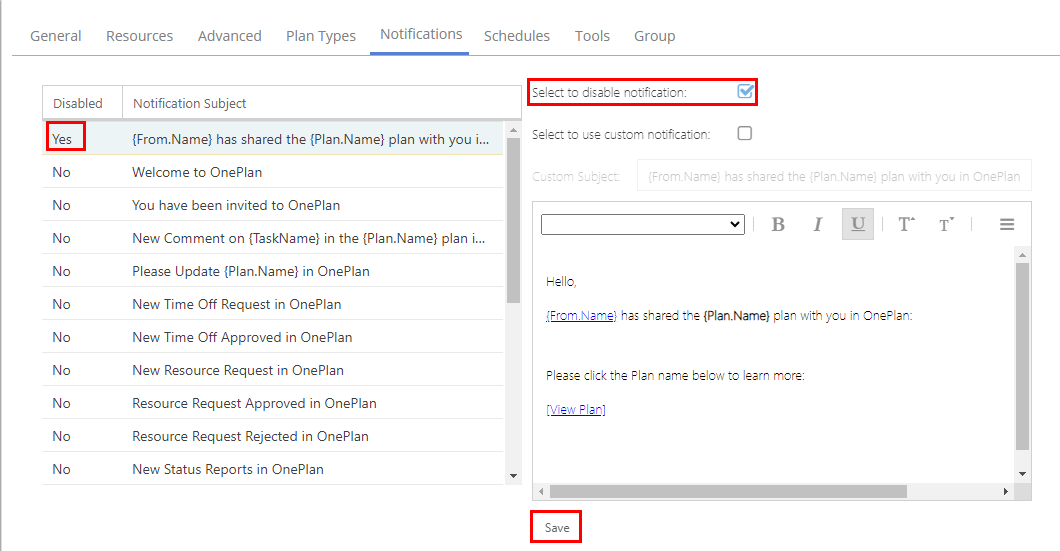
Task: Select 'New Time Off Approved in OnePlan' row
Action: [x=272, y=337]
